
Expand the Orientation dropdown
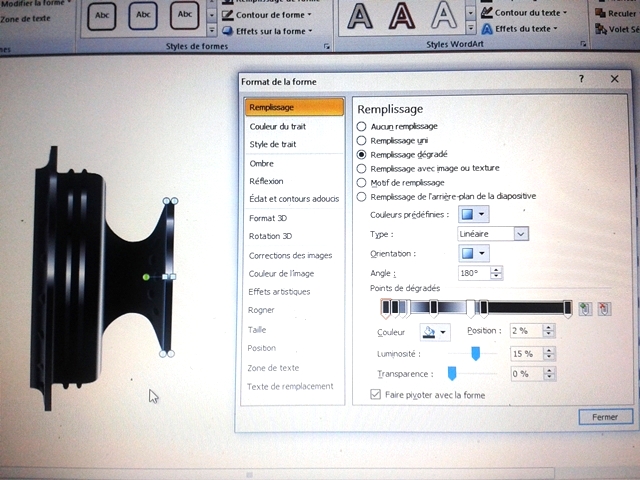pos(473,253)
